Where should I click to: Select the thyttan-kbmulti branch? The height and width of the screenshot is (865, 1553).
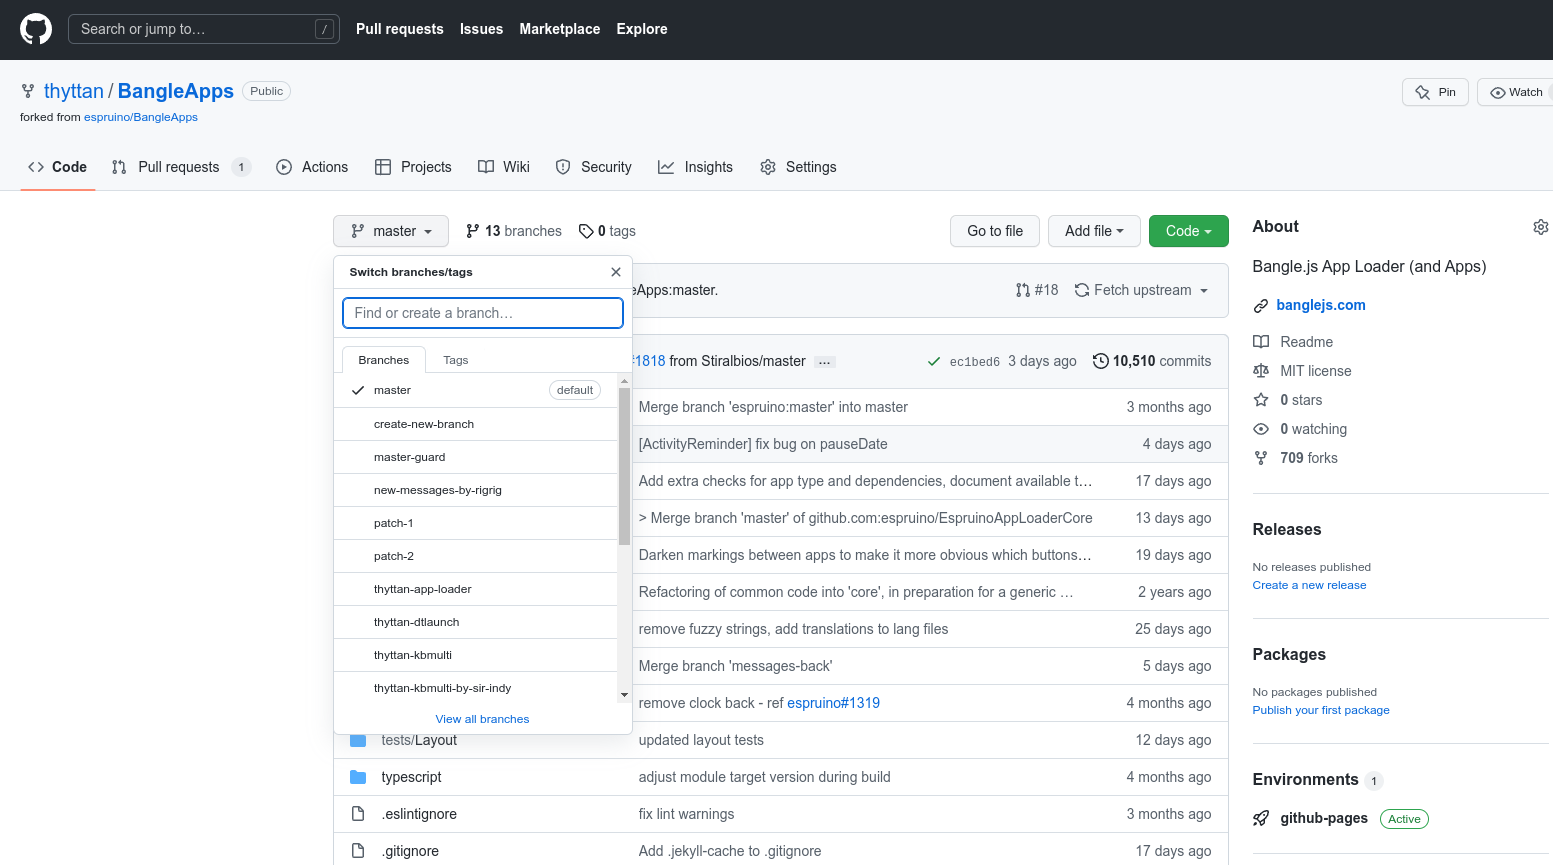(476, 655)
